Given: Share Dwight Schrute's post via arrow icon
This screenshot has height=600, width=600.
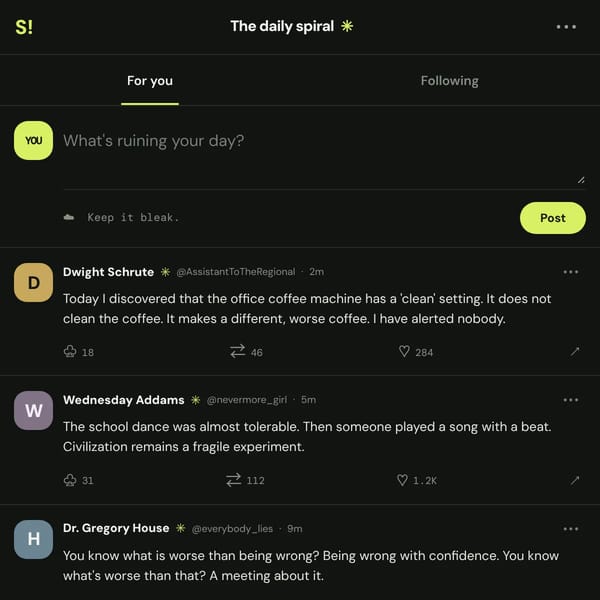Looking at the screenshot, I should [x=575, y=351].
